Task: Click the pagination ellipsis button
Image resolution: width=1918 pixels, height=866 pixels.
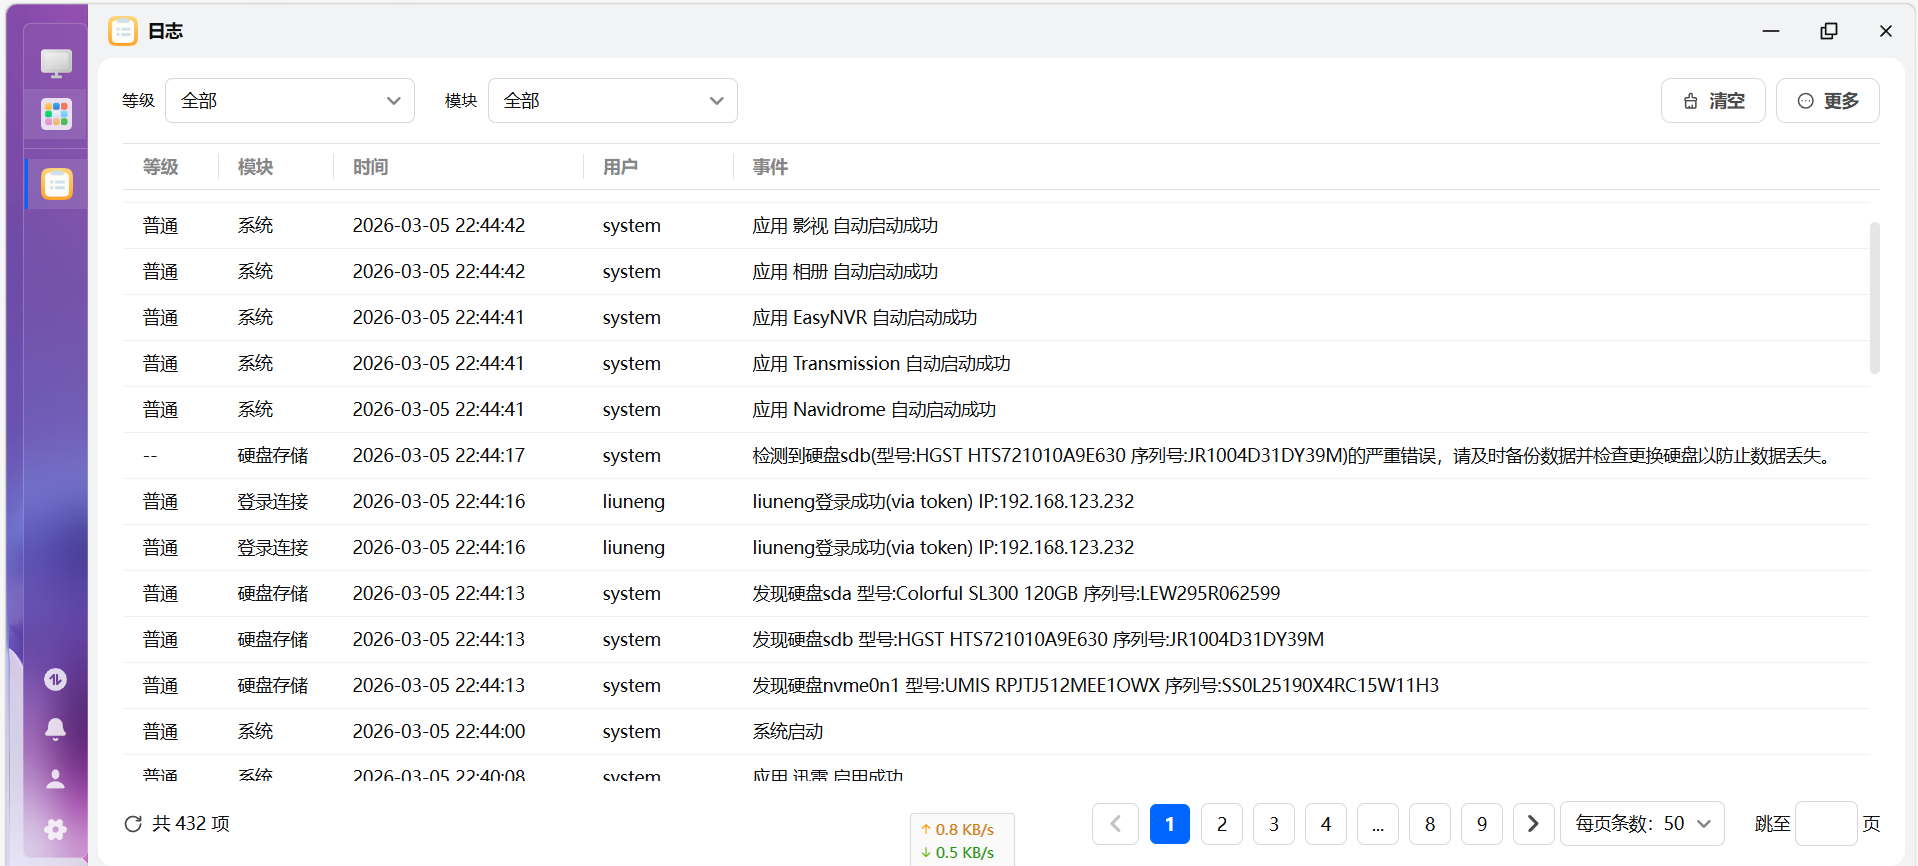Action: [x=1377, y=824]
